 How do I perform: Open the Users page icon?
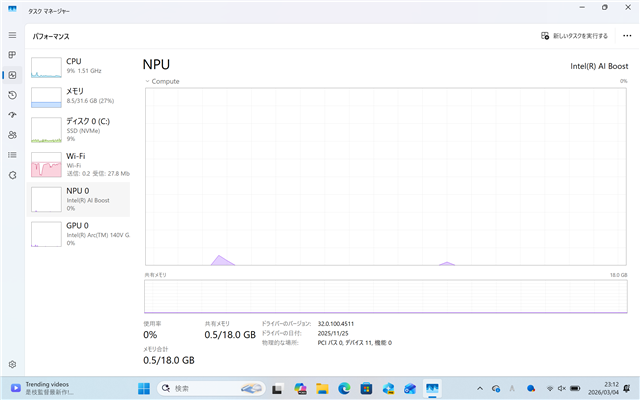(x=12, y=135)
